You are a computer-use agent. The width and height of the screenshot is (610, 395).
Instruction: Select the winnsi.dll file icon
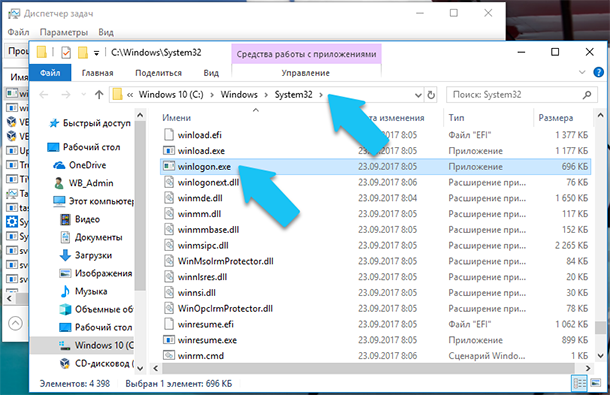pyautogui.click(x=168, y=293)
